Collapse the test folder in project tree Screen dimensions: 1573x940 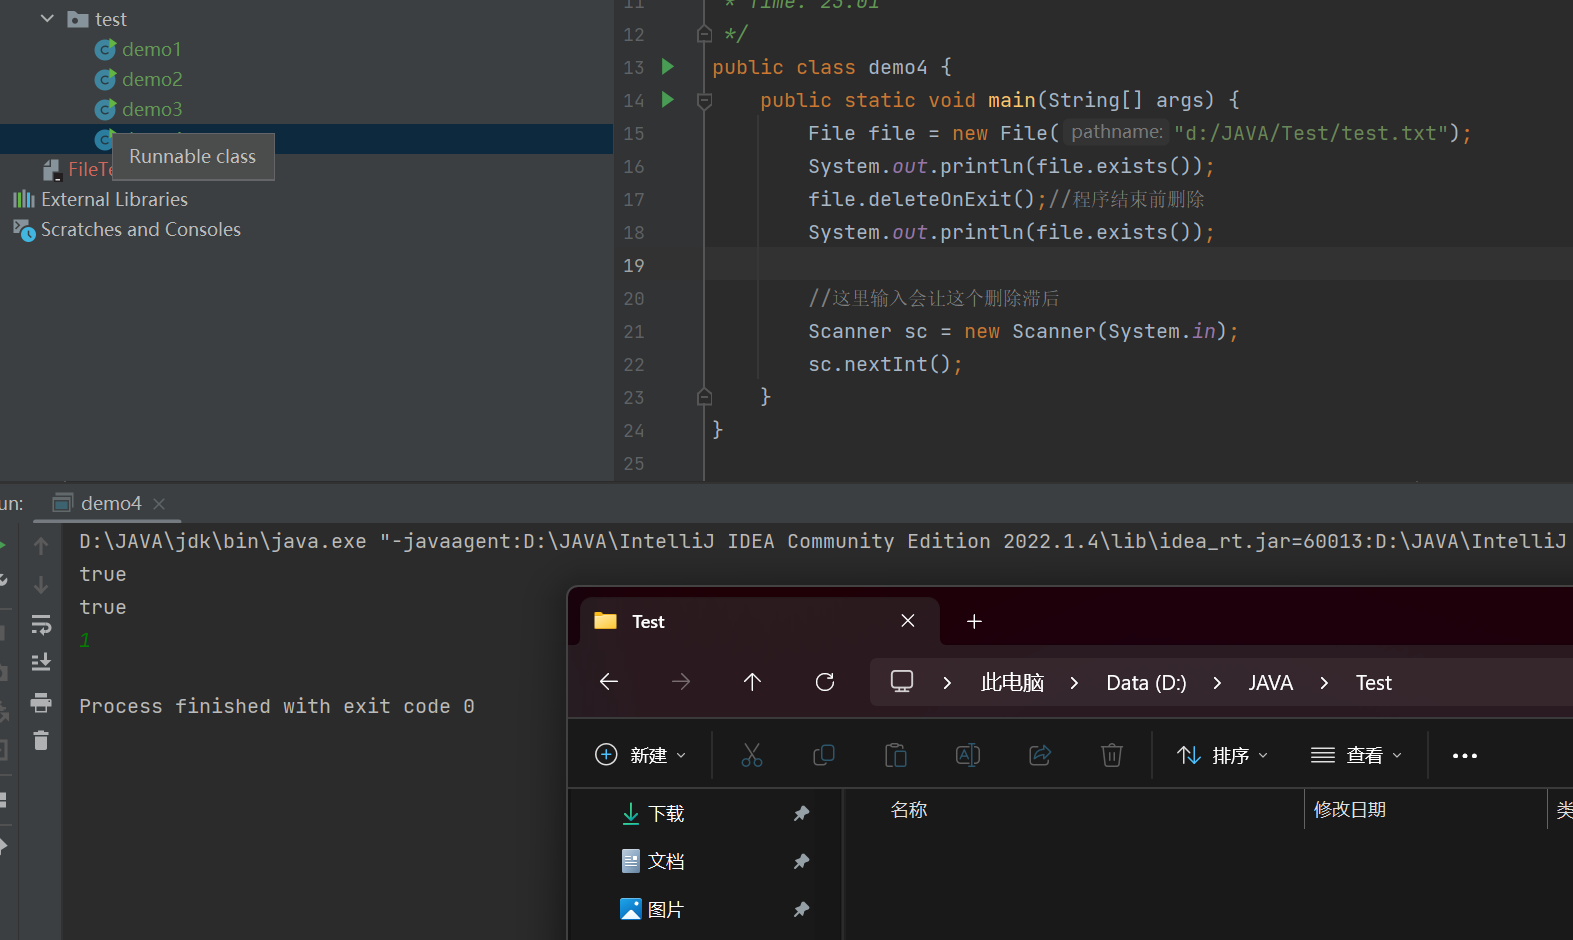47,19
